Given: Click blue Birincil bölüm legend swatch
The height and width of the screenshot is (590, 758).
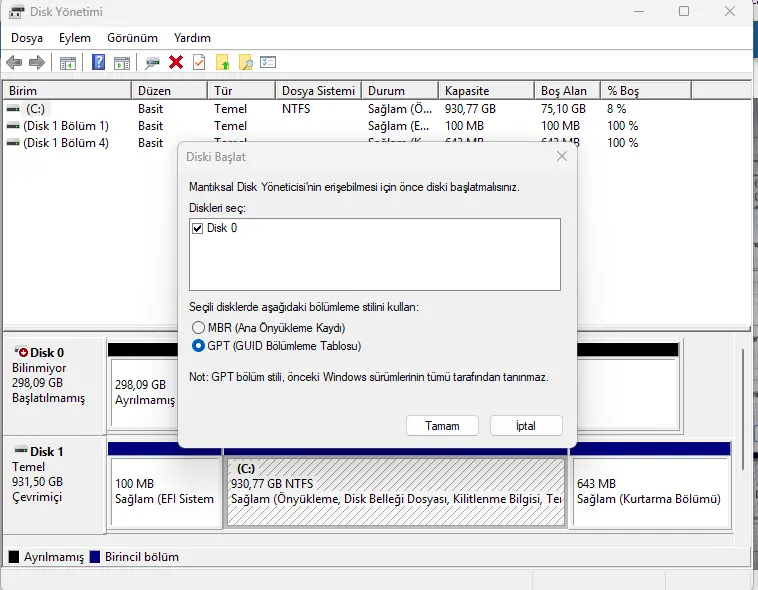Looking at the screenshot, I should pos(95,557).
